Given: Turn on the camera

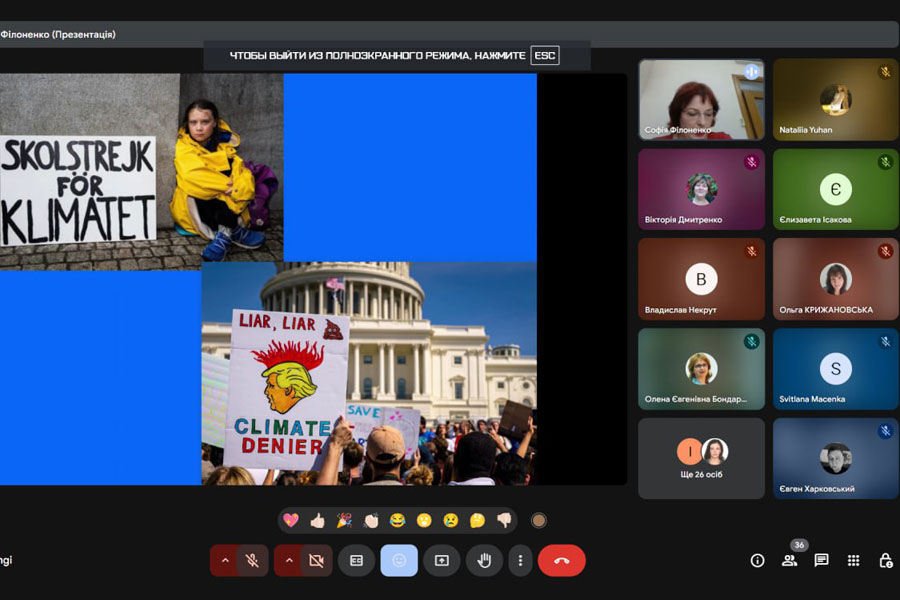Looking at the screenshot, I should 316,560.
